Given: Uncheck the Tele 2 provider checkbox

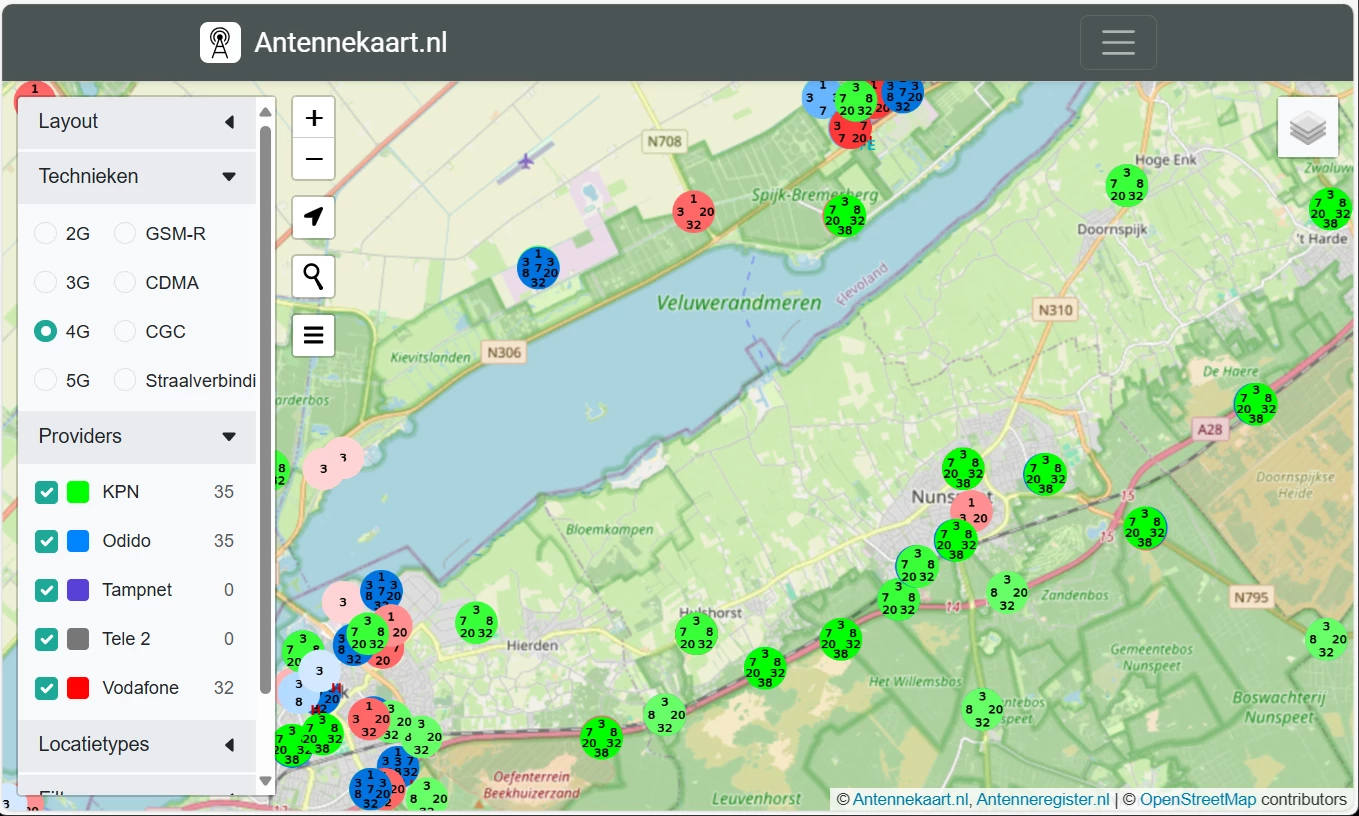Looking at the screenshot, I should 46,639.
